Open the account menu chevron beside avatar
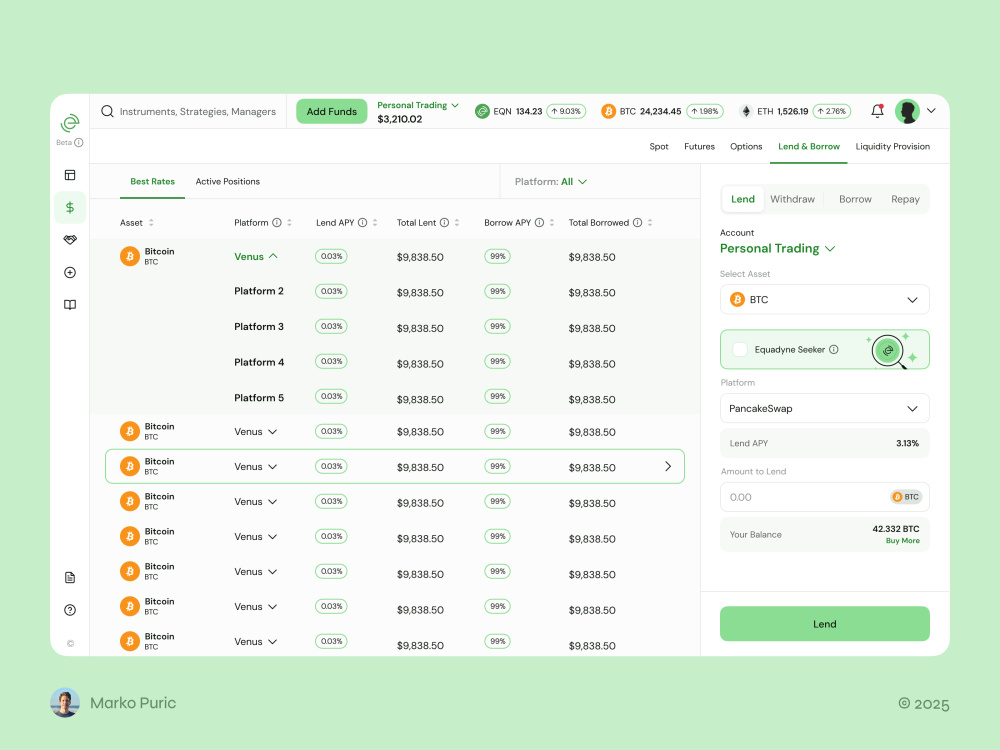Image resolution: width=1000 pixels, height=750 pixels. click(x=931, y=111)
